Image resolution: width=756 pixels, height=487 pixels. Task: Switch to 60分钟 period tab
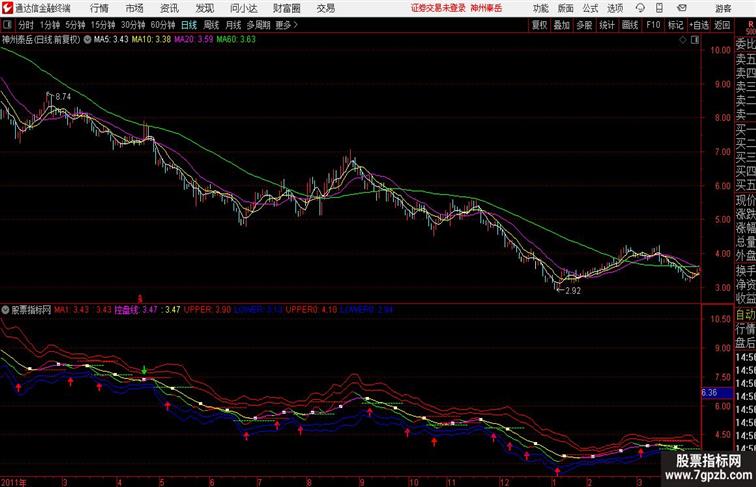coord(162,25)
